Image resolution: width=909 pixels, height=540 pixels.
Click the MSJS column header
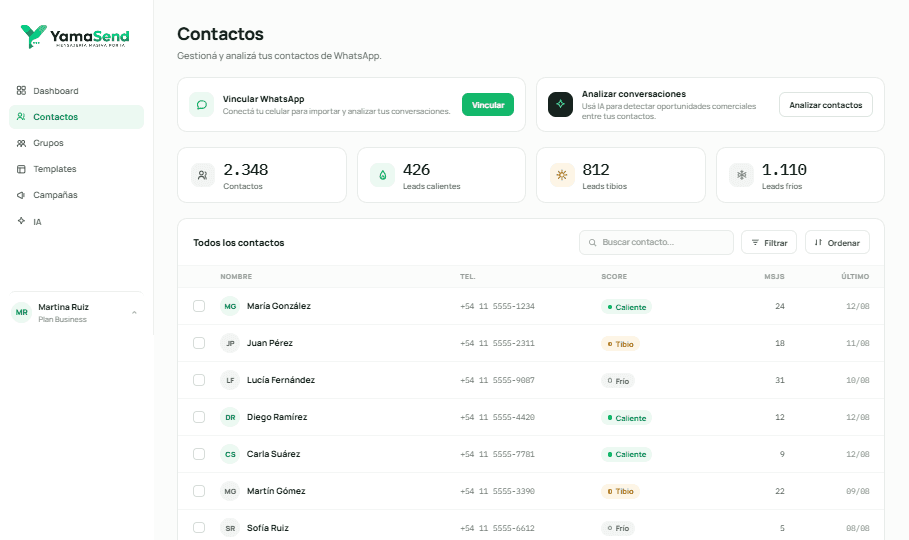(x=774, y=277)
